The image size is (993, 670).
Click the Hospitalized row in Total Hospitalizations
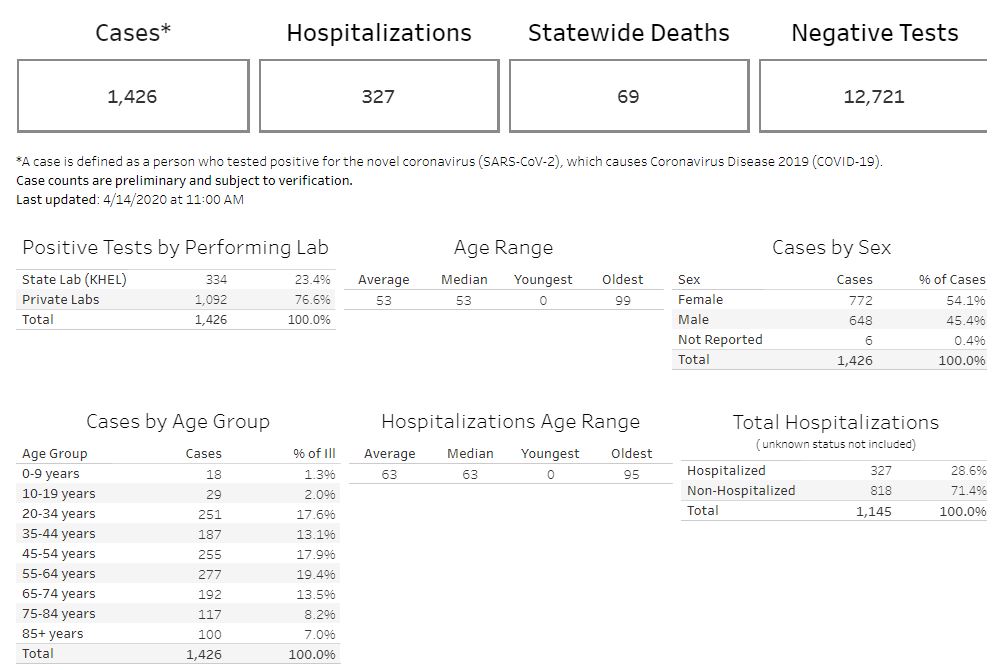pyautogui.click(x=726, y=471)
